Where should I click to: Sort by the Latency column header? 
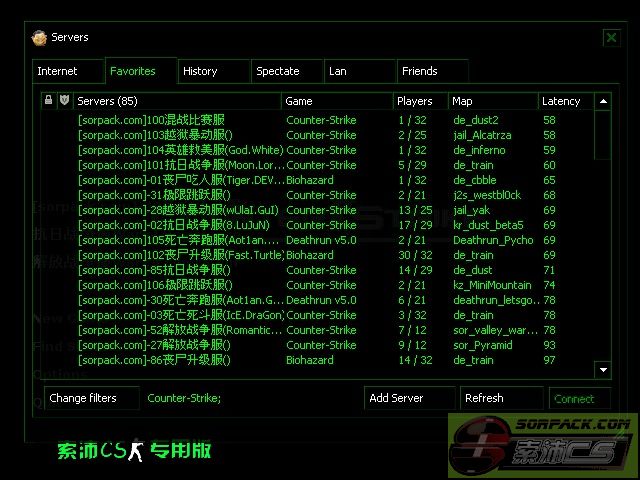pyautogui.click(x=566, y=101)
